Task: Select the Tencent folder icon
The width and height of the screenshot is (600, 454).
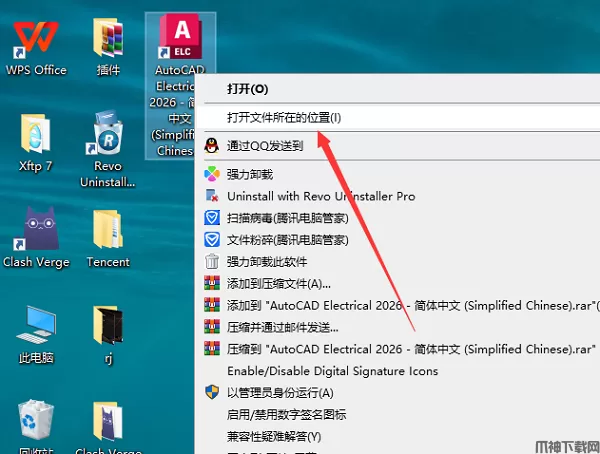Action: point(108,229)
